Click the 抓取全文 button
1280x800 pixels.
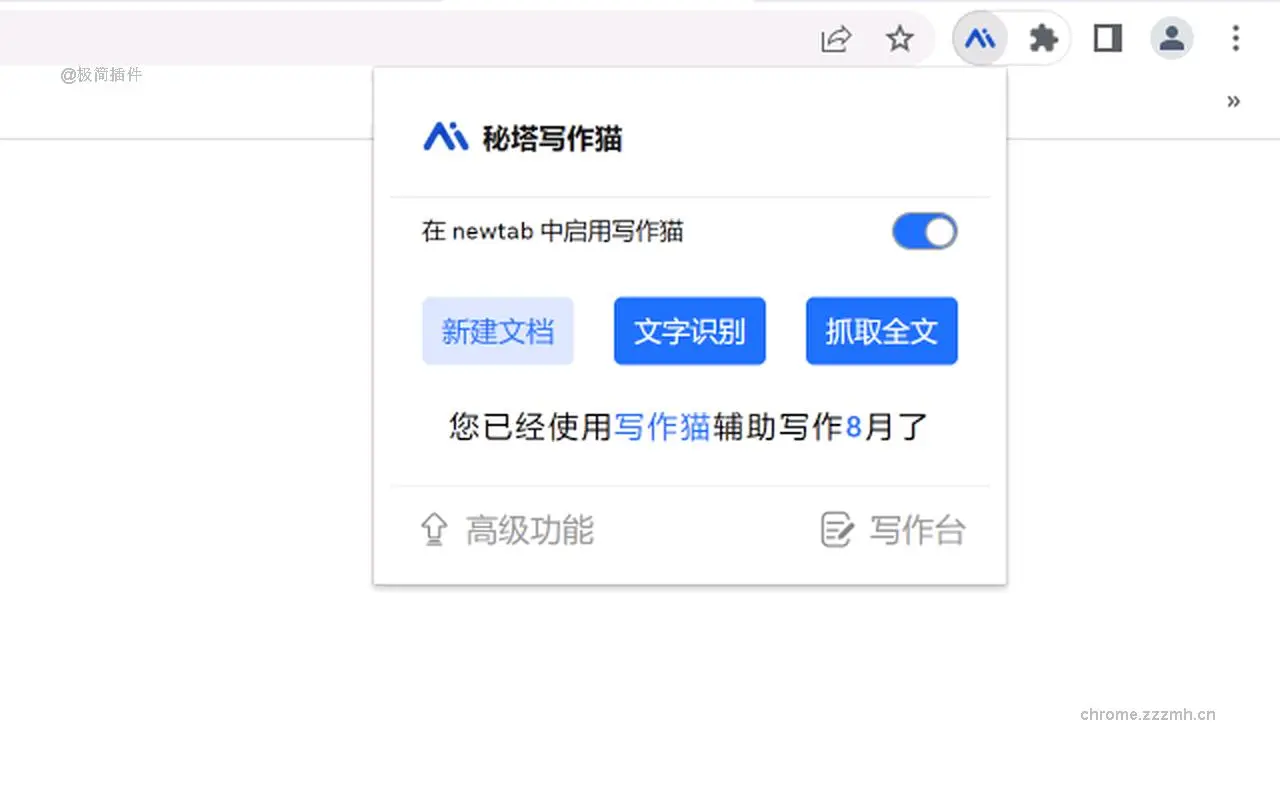[881, 331]
